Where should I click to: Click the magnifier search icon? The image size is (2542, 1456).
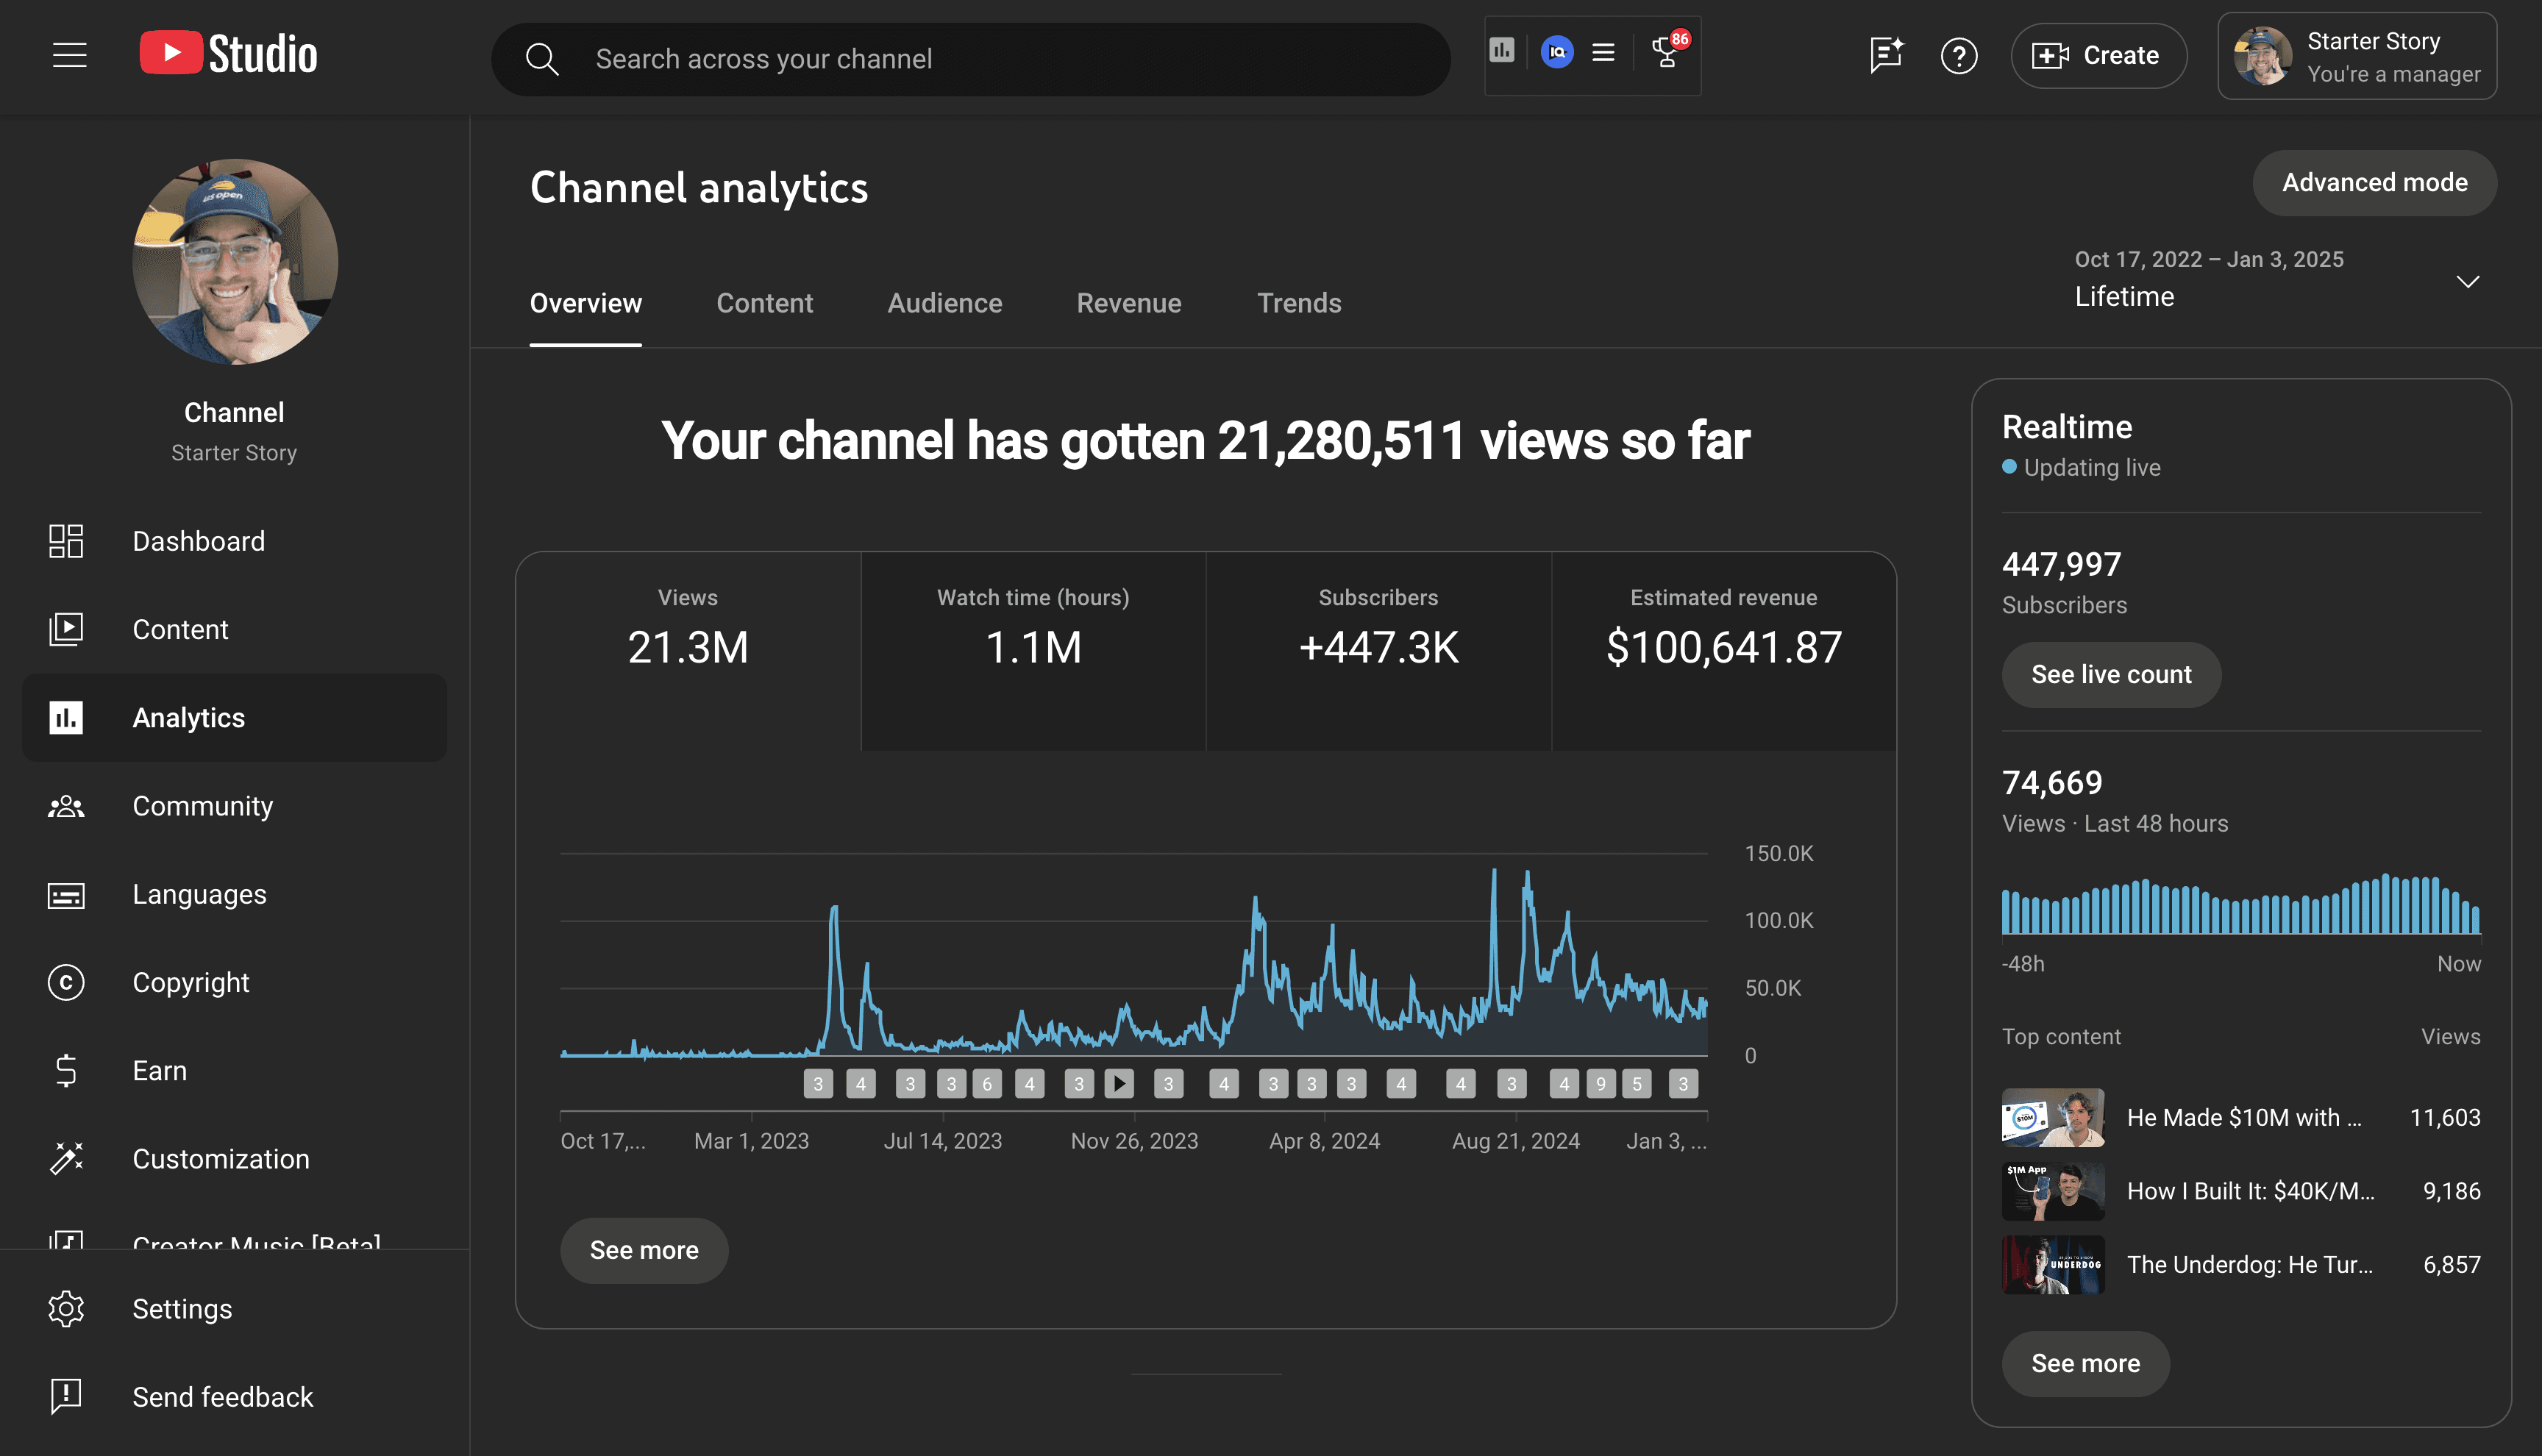coord(542,59)
